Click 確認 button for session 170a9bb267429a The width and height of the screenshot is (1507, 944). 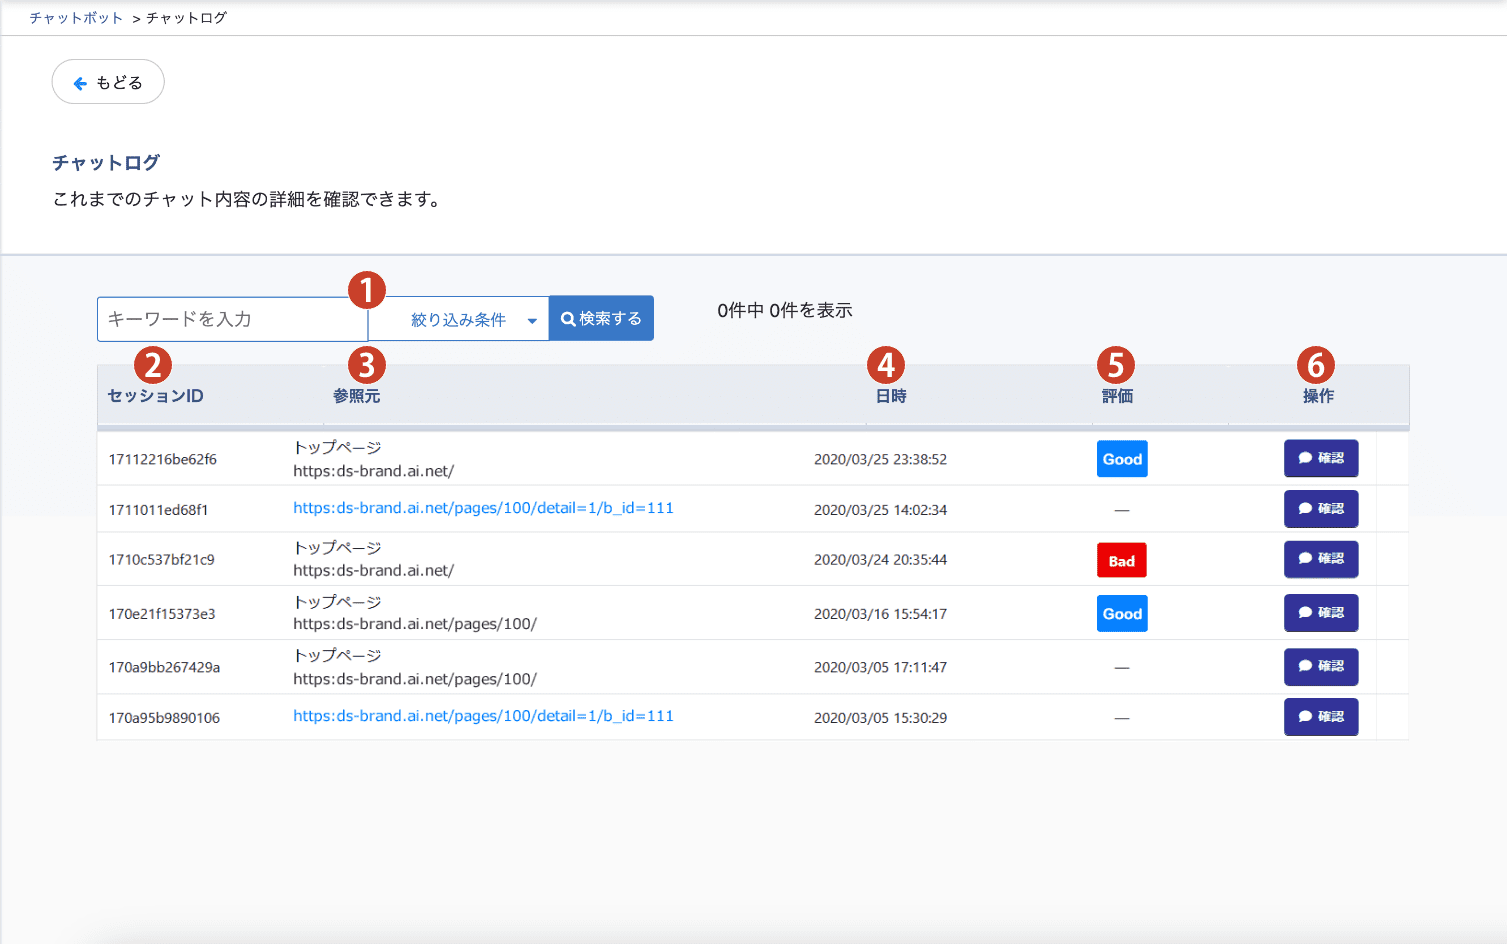pyautogui.click(x=1320, y=666)
